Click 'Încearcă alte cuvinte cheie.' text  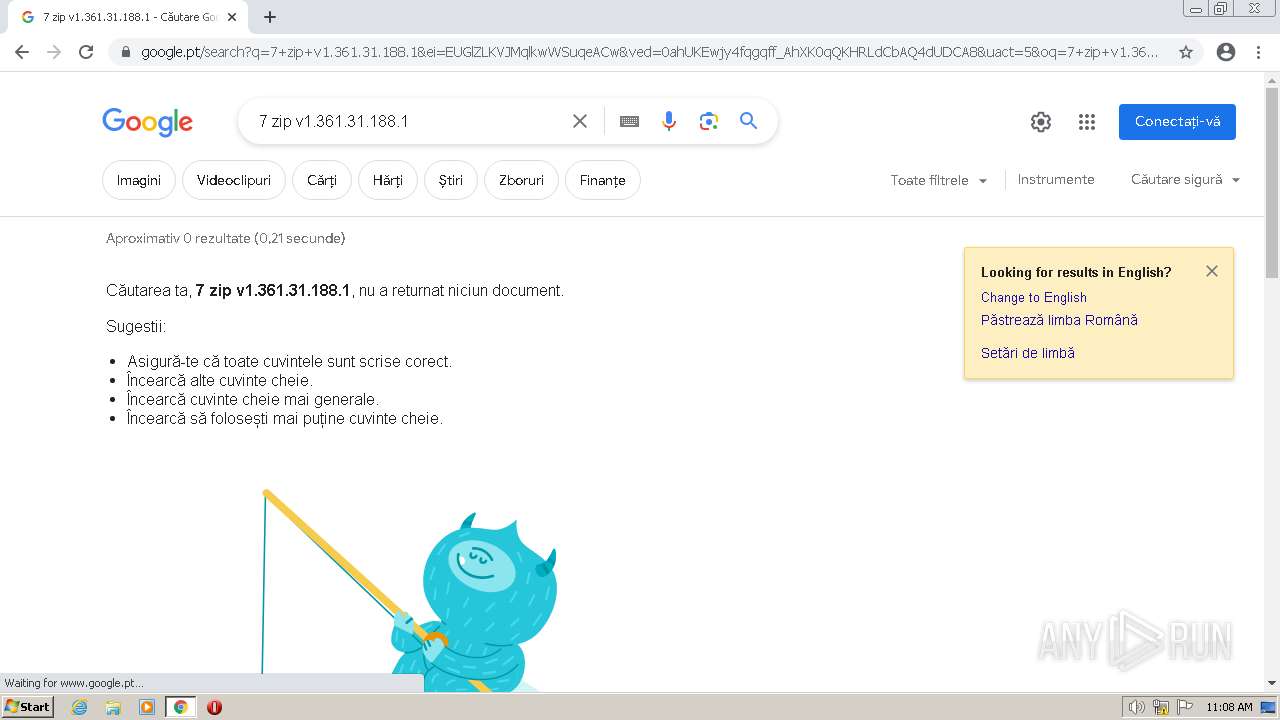pos(220,380)
